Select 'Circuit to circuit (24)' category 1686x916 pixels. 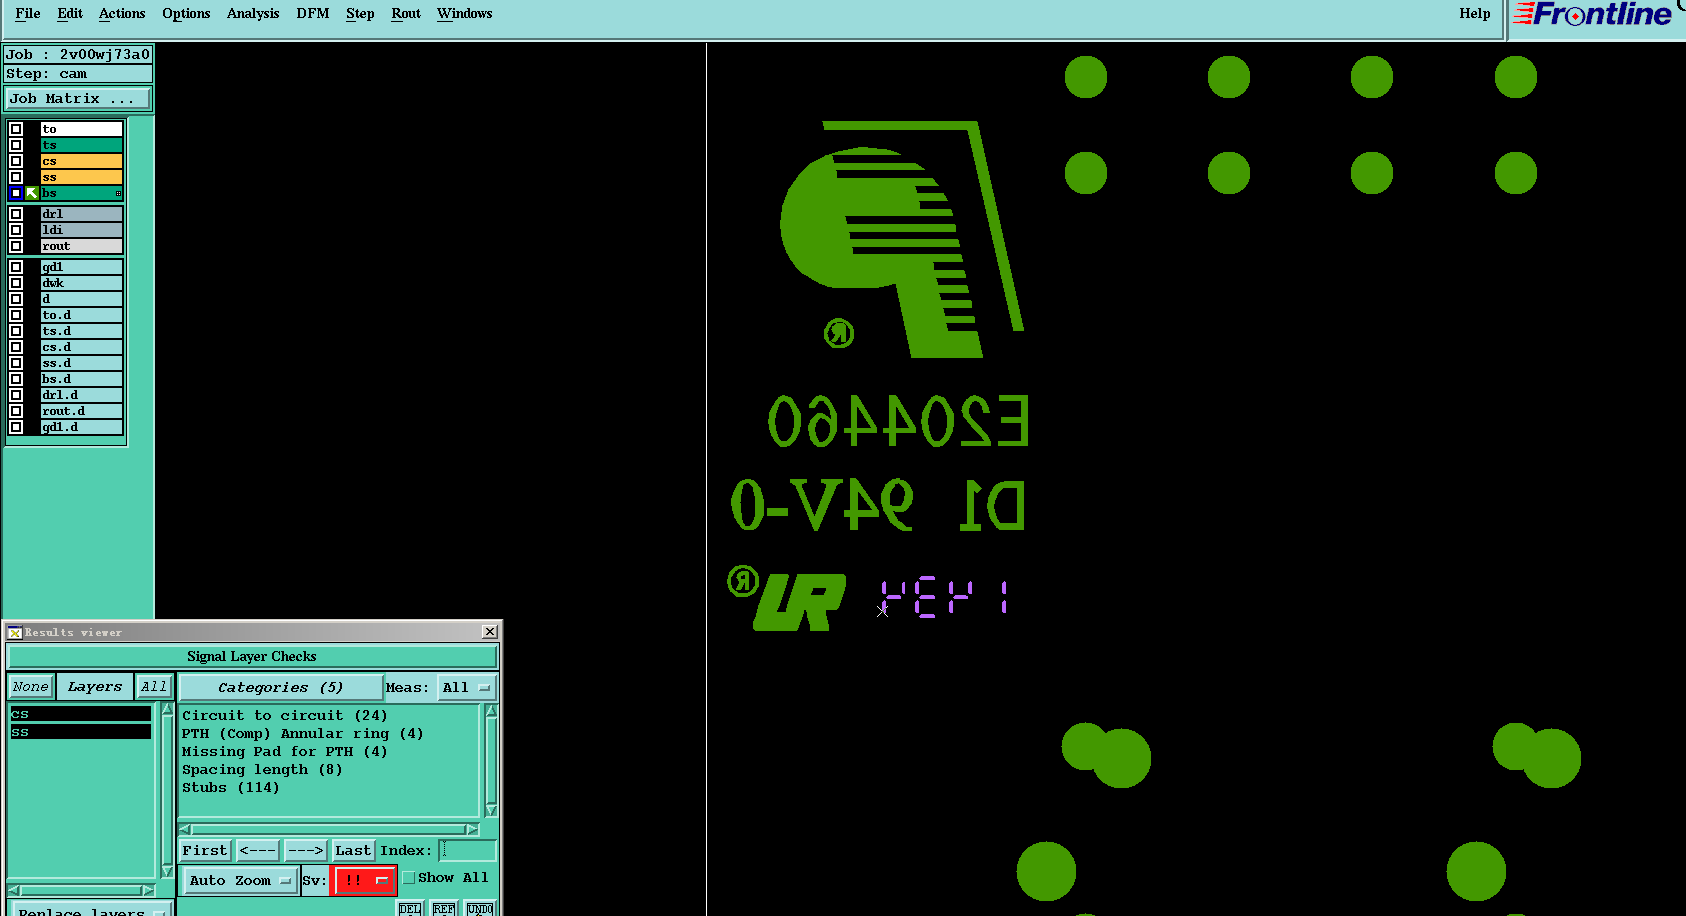click(x=284, y=716)
